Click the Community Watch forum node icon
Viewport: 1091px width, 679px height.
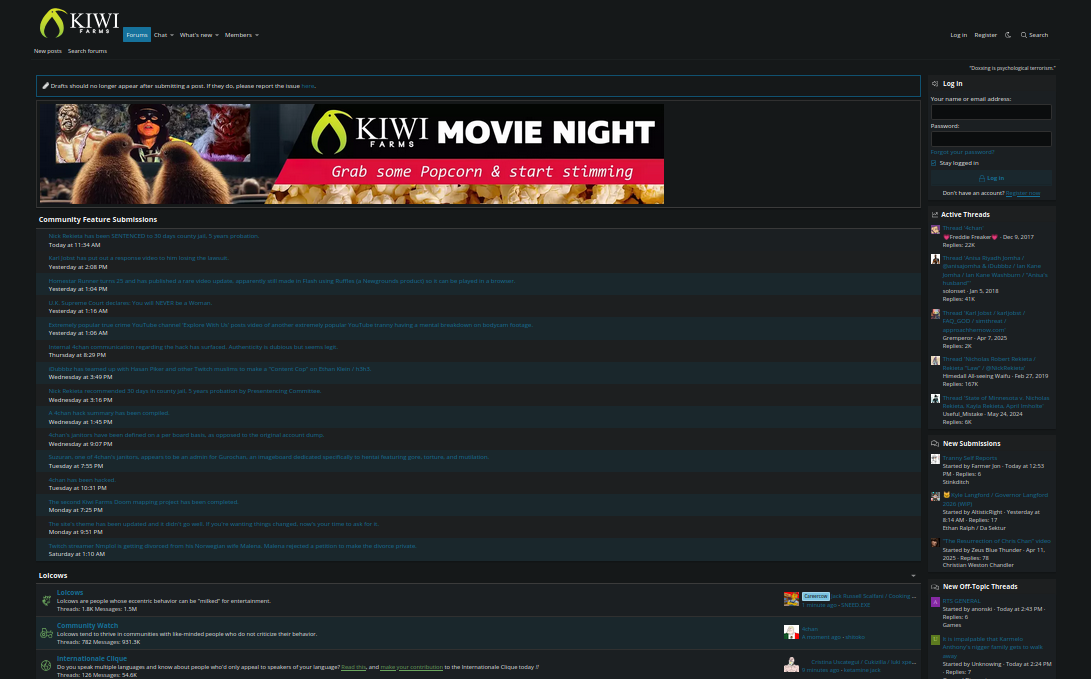(x=46, y=633)
